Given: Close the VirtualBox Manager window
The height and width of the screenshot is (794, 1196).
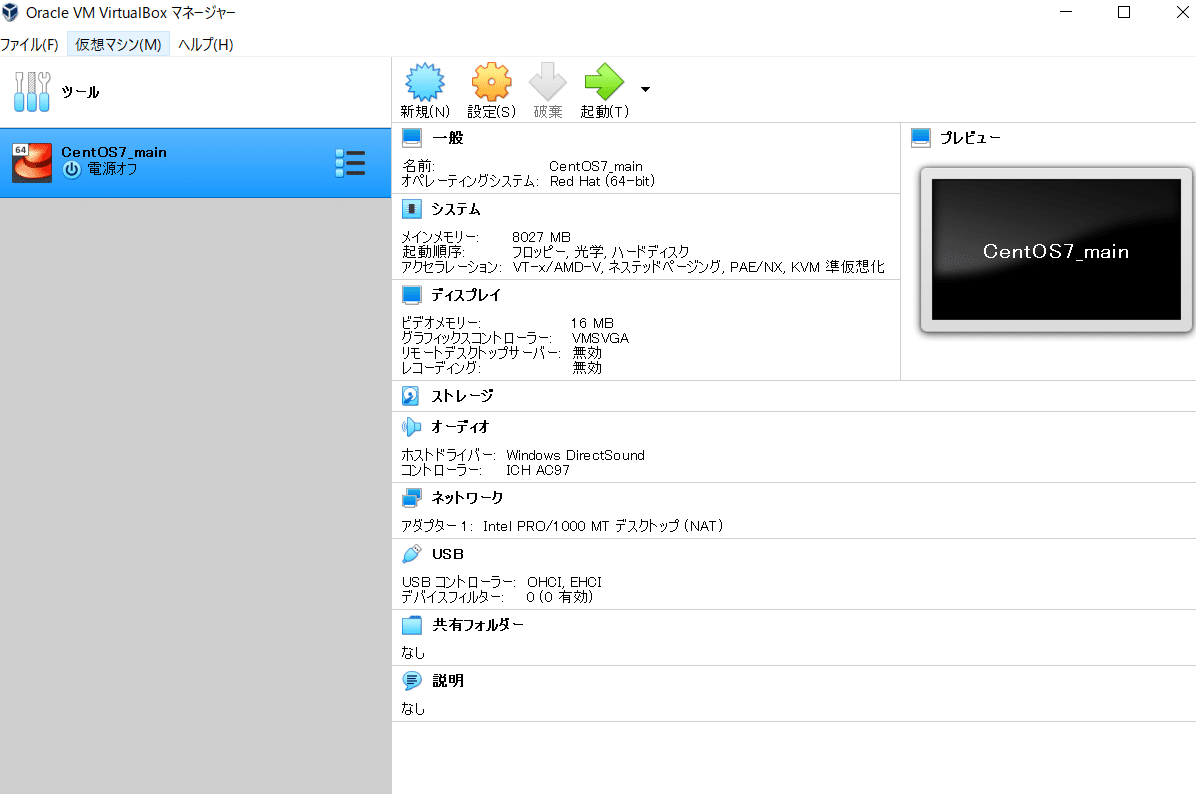Looking at the screenshot, I should 1182,12.
